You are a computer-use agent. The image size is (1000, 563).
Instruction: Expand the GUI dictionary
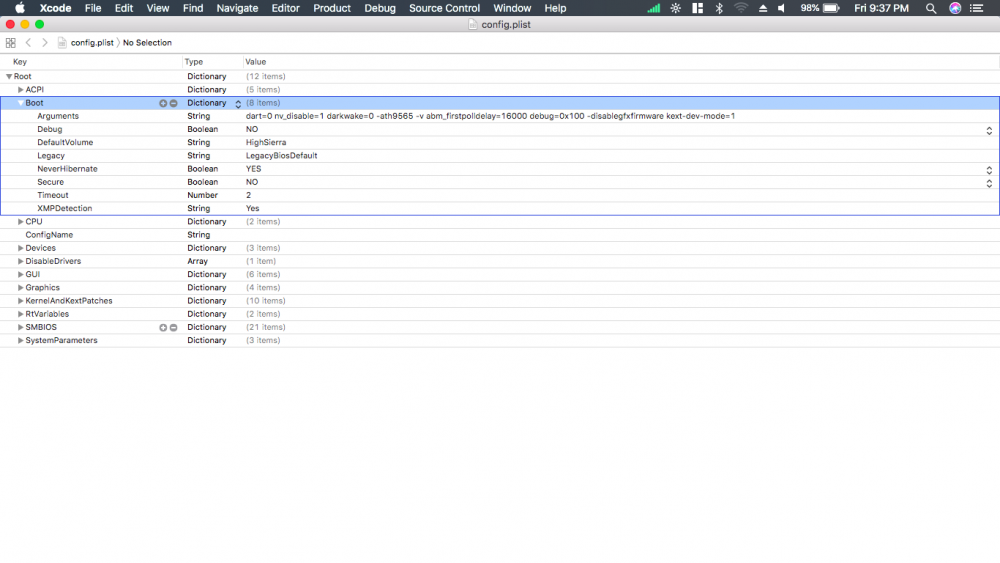[x=20, y=275]
